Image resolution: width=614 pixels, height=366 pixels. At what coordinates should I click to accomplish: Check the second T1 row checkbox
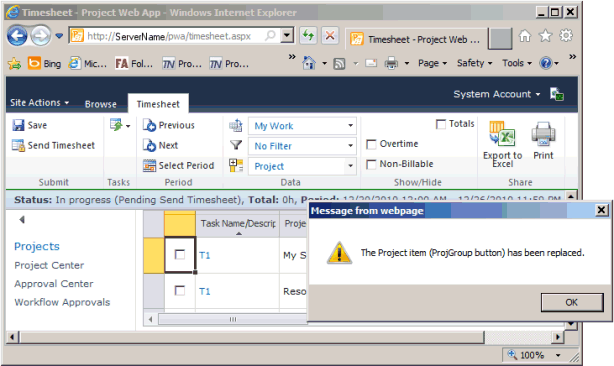click(180, 291)
